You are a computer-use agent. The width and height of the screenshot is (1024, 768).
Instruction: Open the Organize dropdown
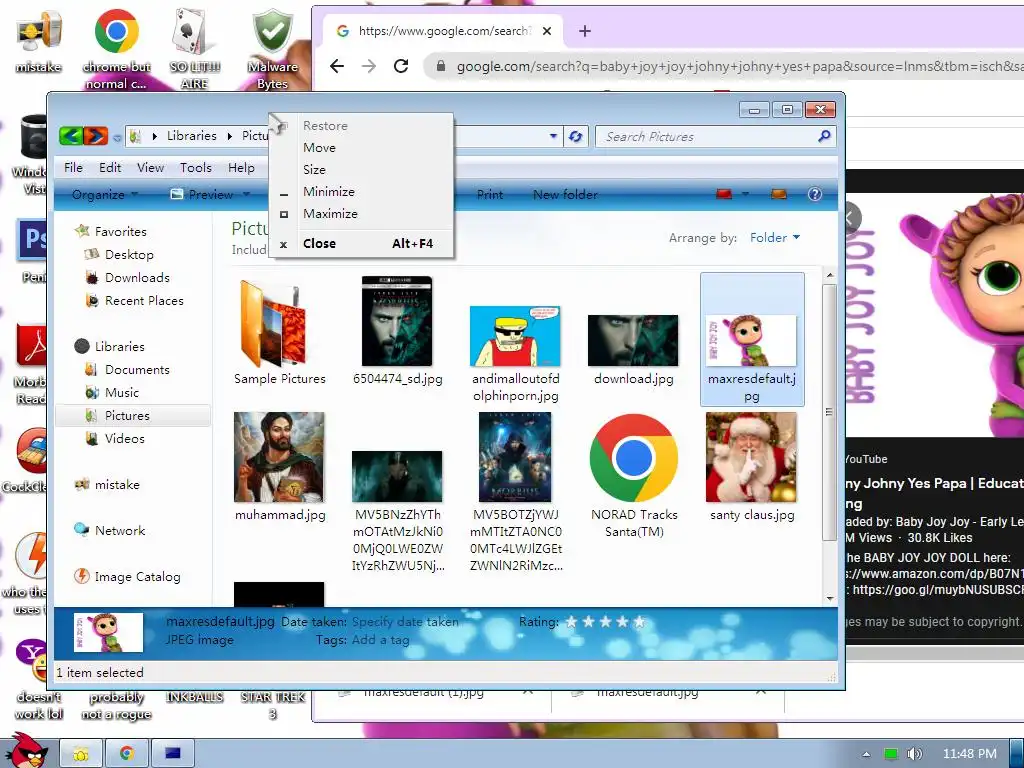coord(104,194)
